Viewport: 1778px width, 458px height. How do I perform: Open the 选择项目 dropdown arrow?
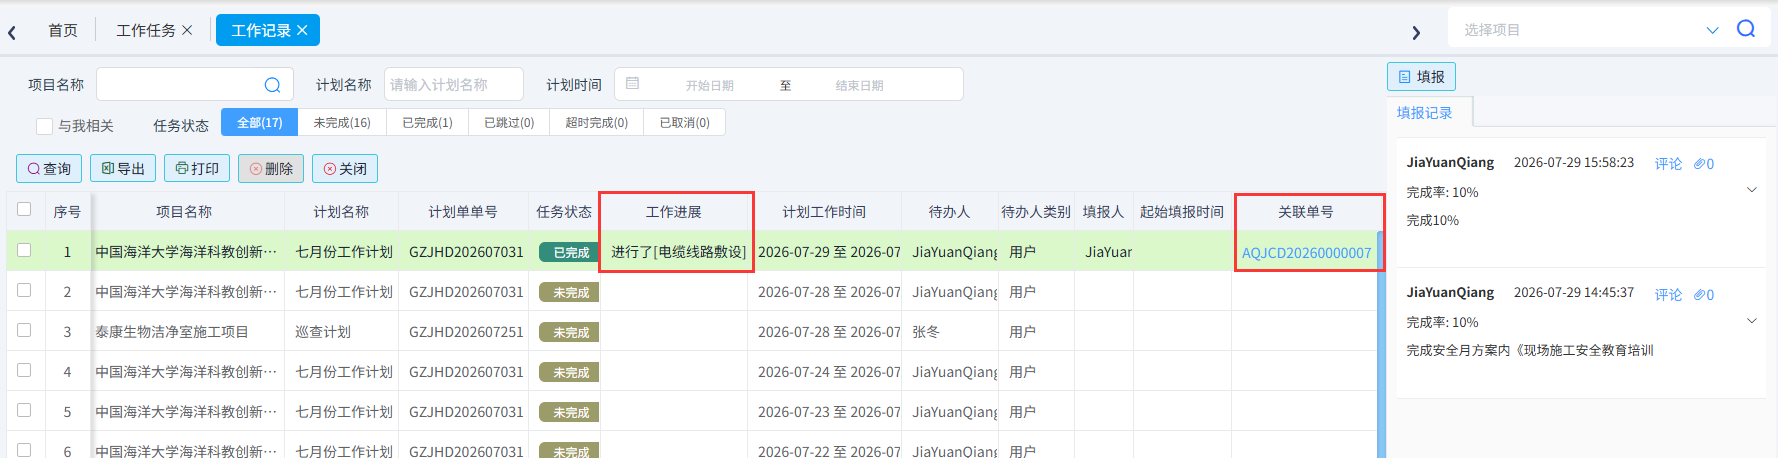1712,30
